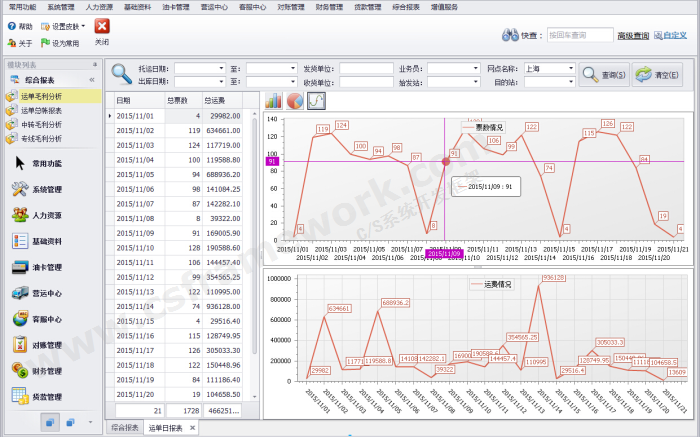Screen dimensions: 700x437
Task: Click the 按回车查询 quick search field
Action: [x=580, y=35]
